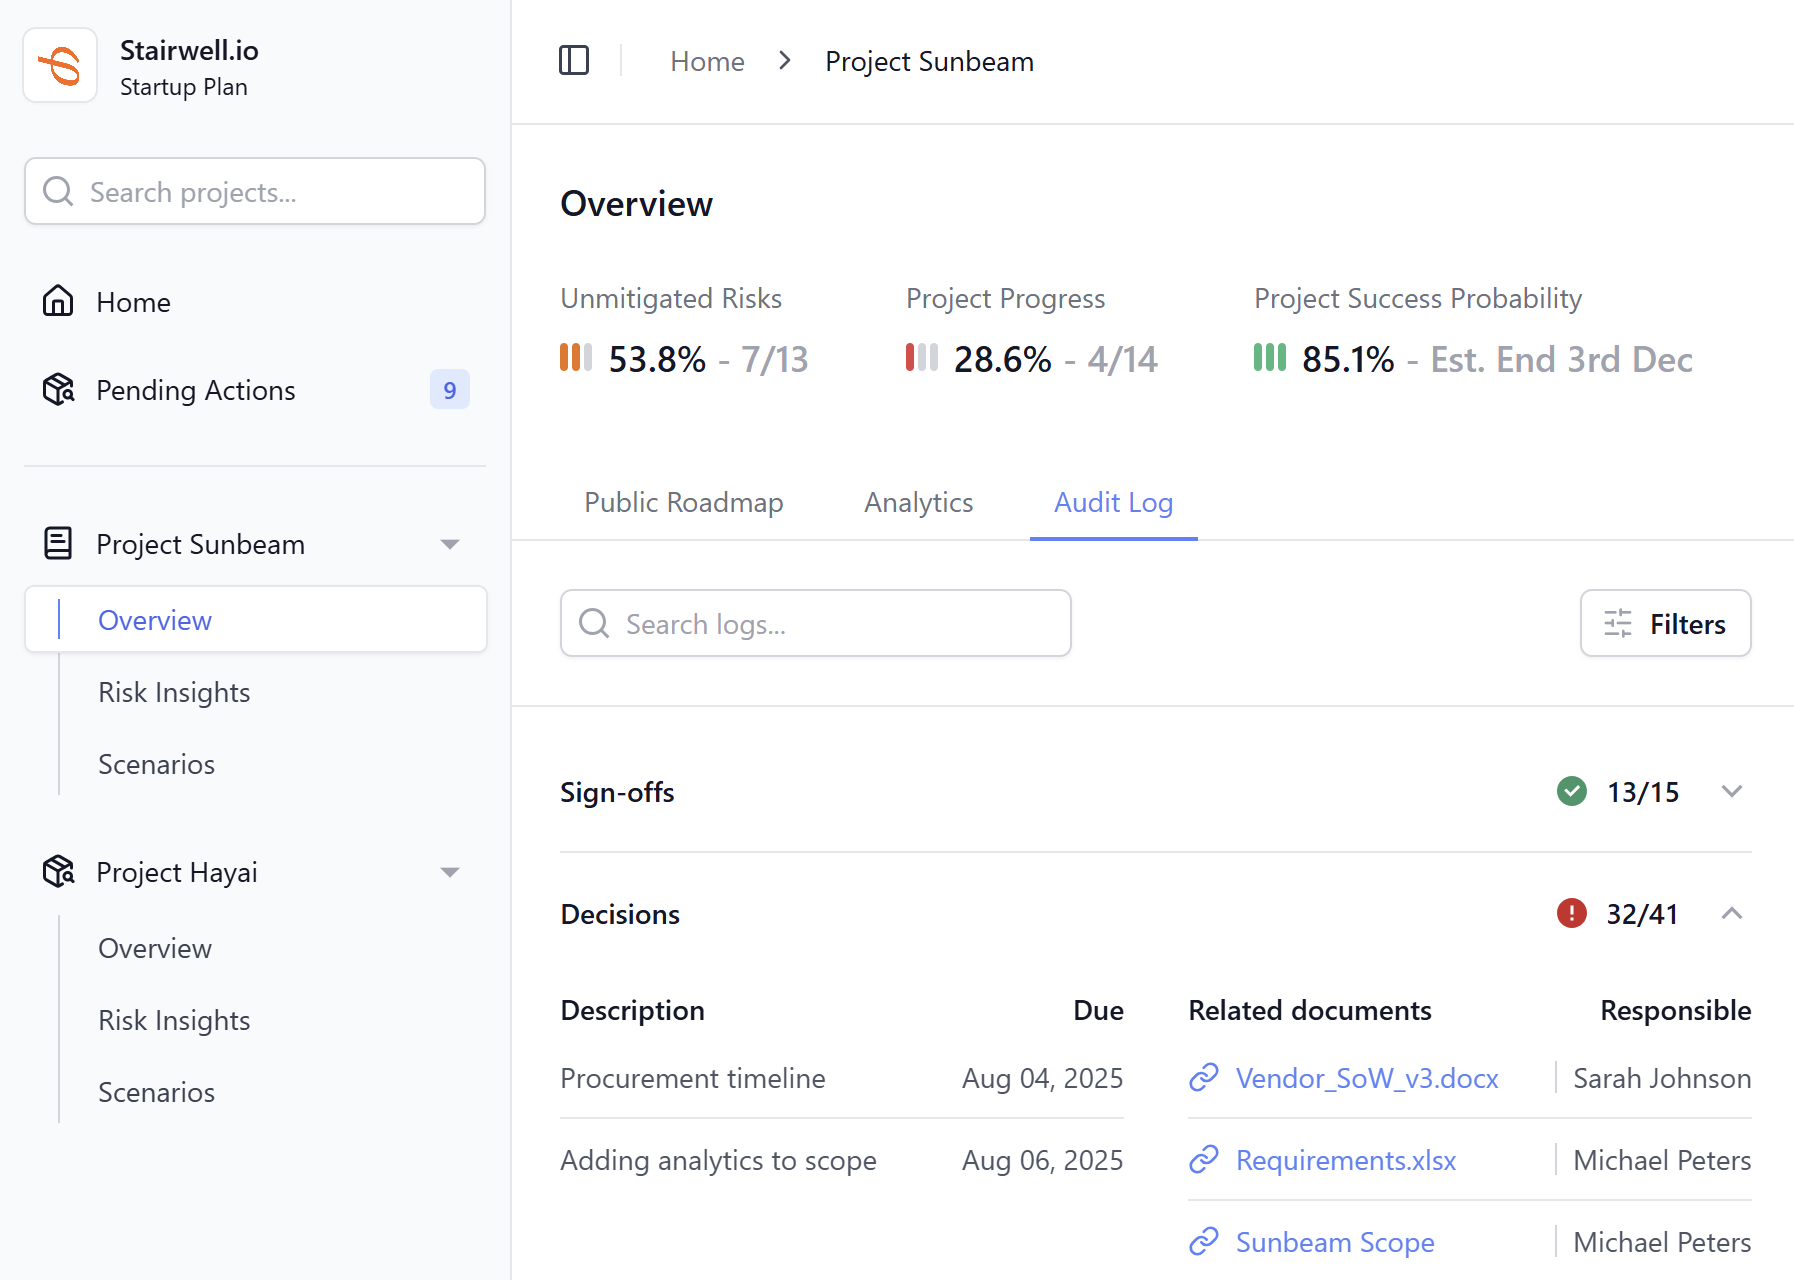Open Pending Actions from the sidebar
This screenshot has height=1280, width=1794.
point(195,390)
